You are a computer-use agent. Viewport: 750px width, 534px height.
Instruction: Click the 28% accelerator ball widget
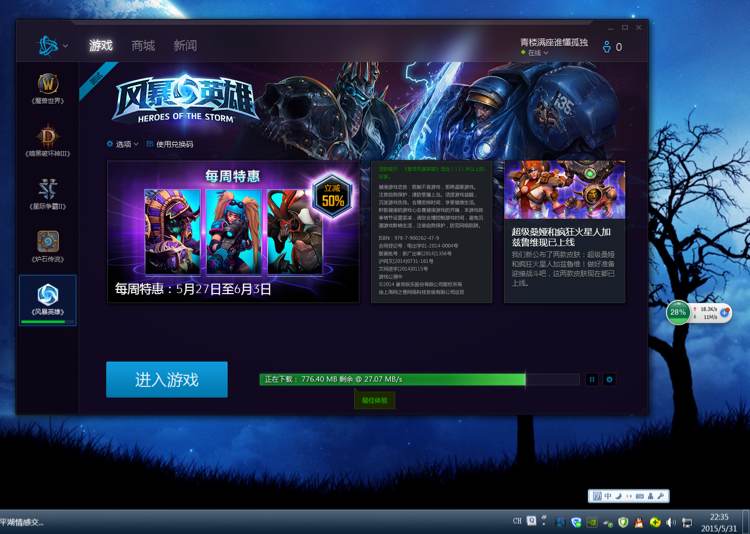point(678,312)
